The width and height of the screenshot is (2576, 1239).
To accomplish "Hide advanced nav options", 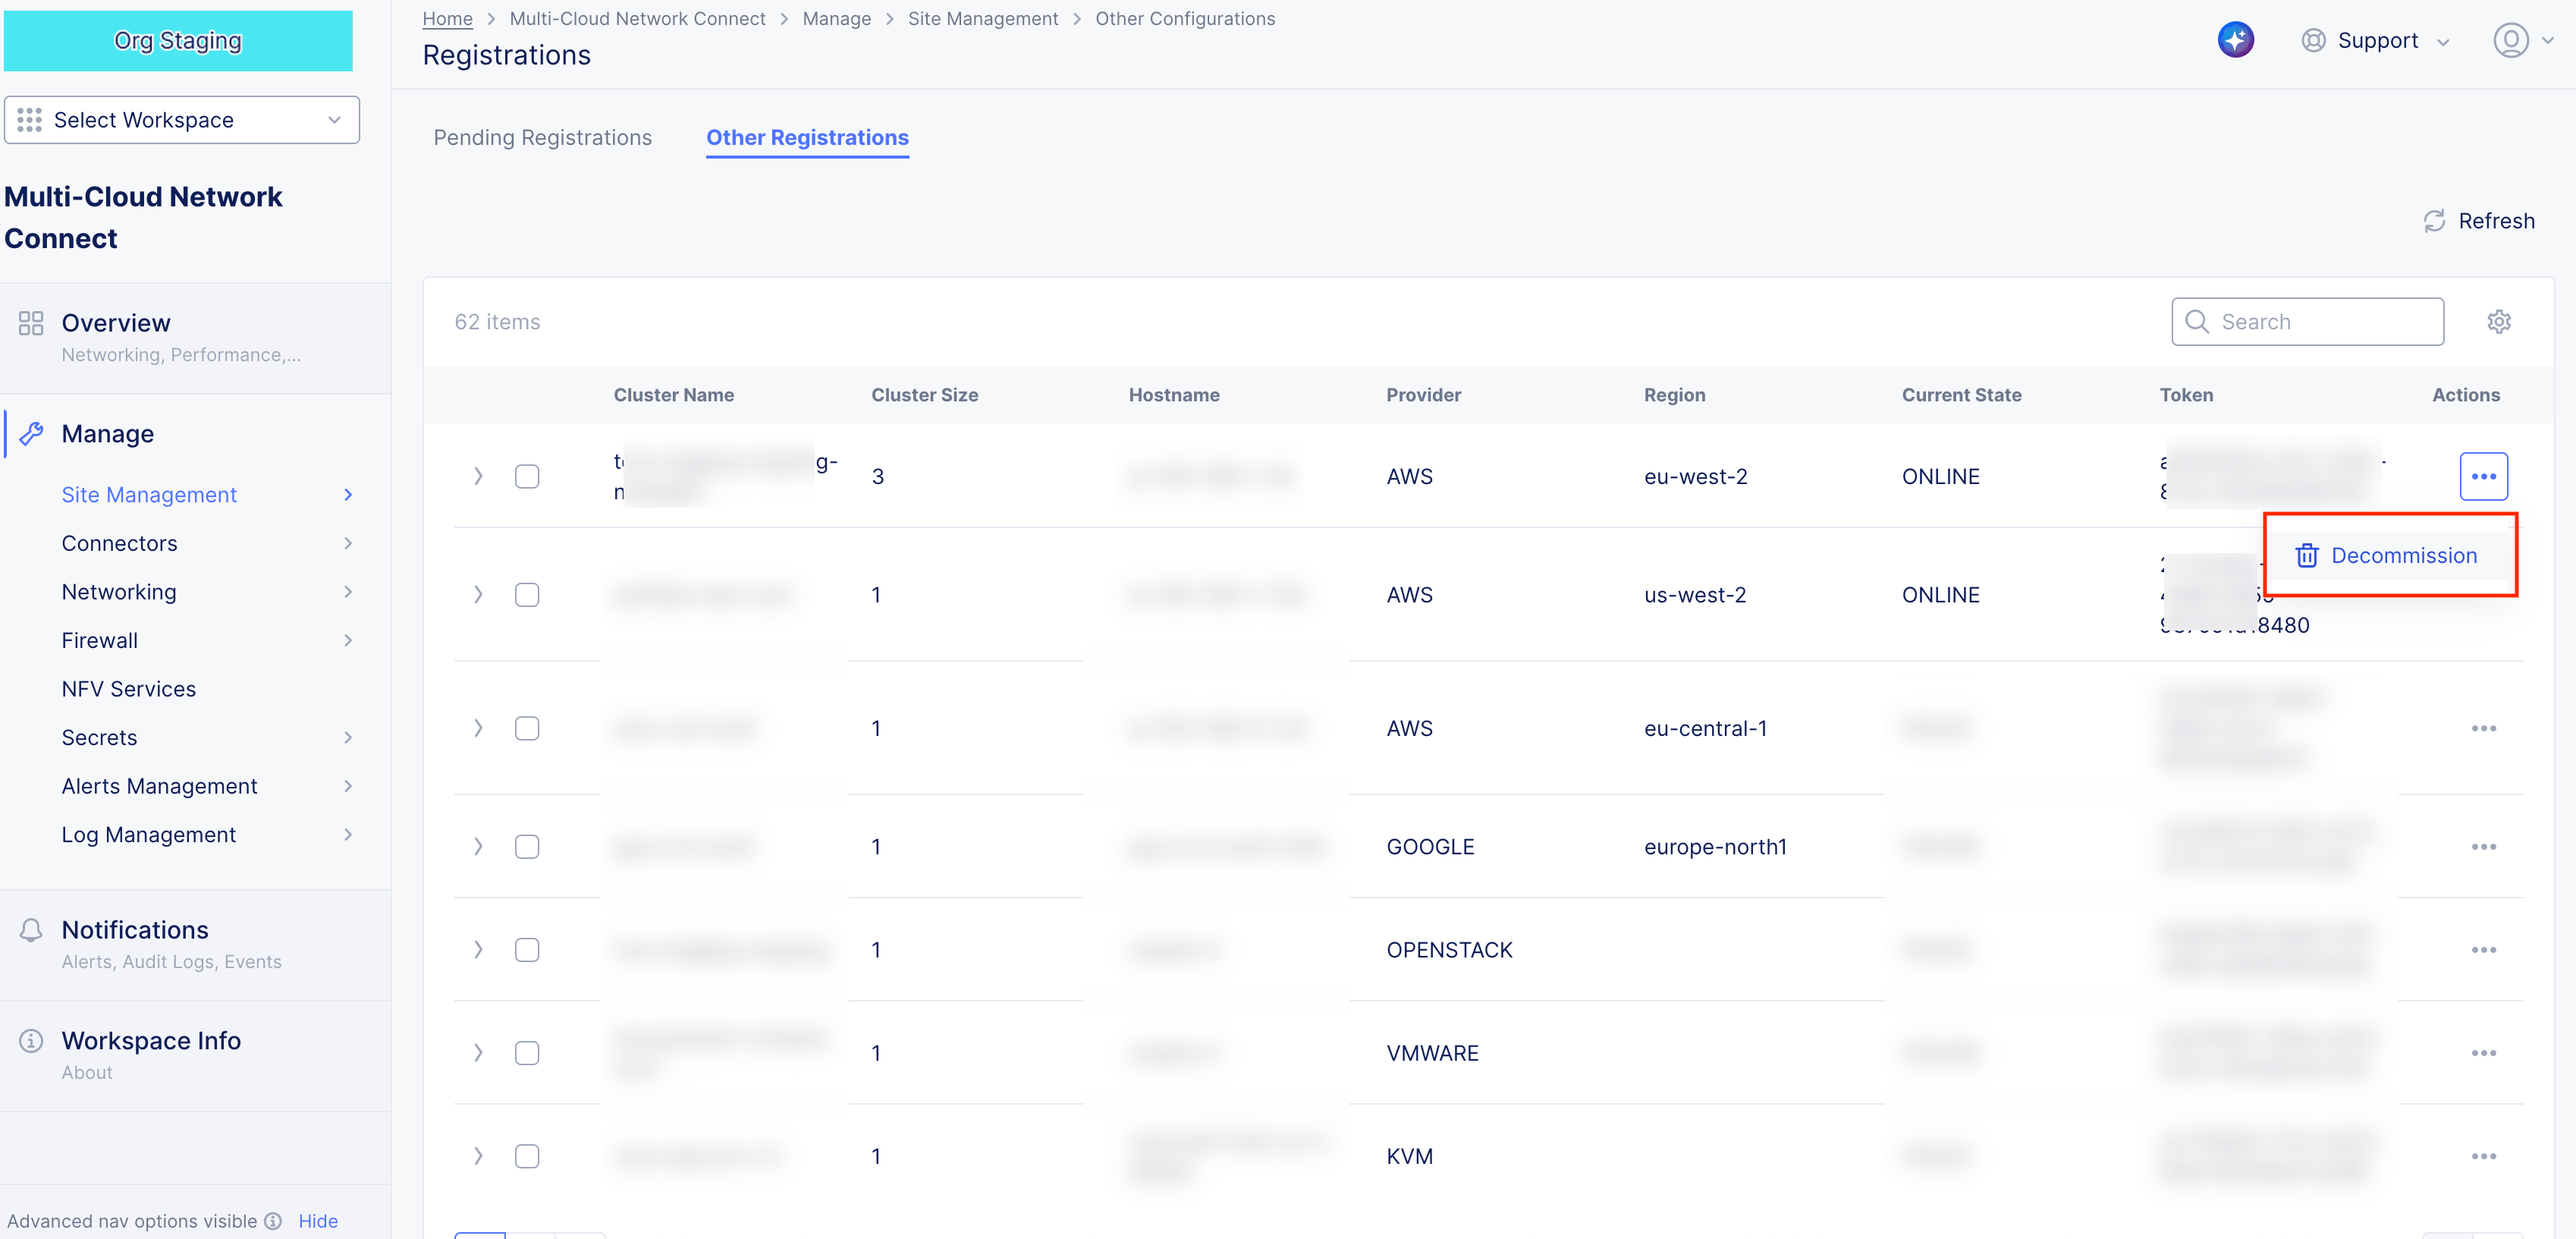I will click(318, 1221).
